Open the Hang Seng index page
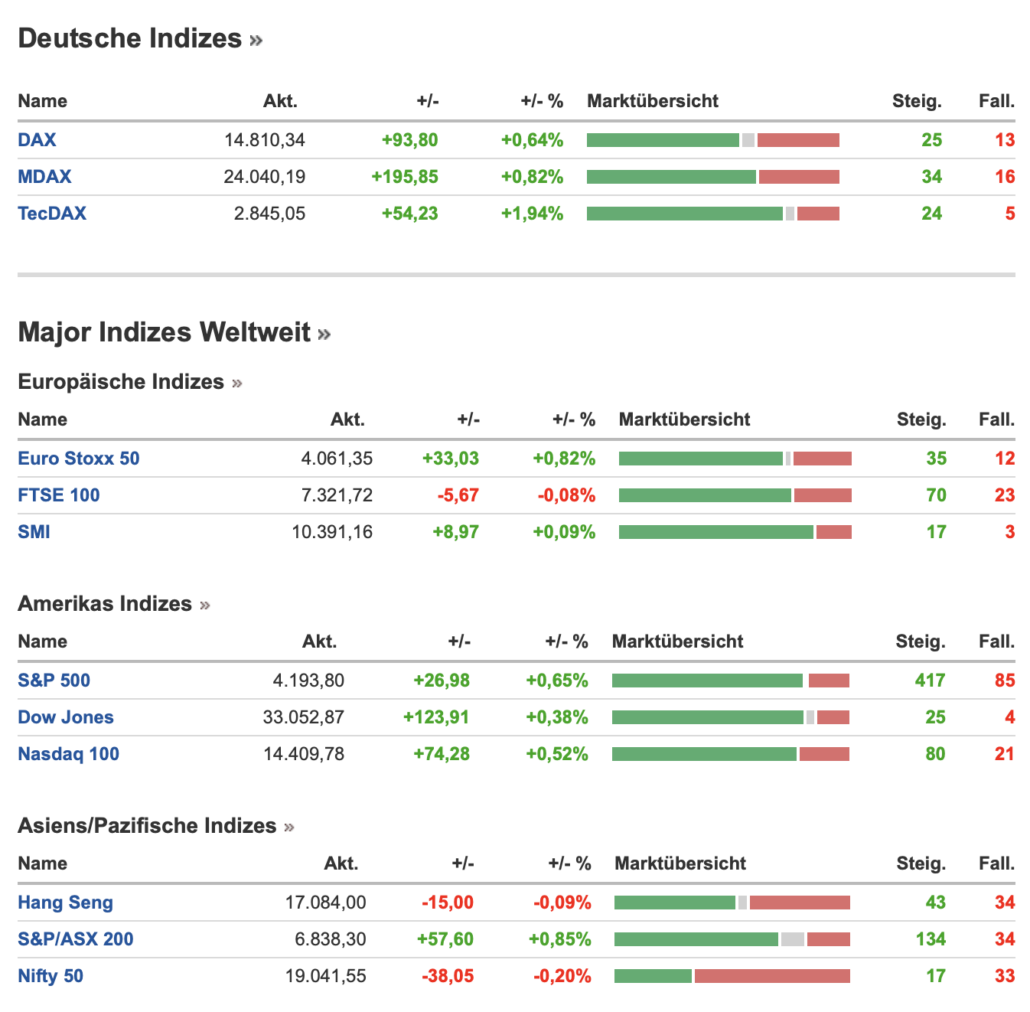The width and height of the screenshot is (1030, 1012). pos(65,902)
